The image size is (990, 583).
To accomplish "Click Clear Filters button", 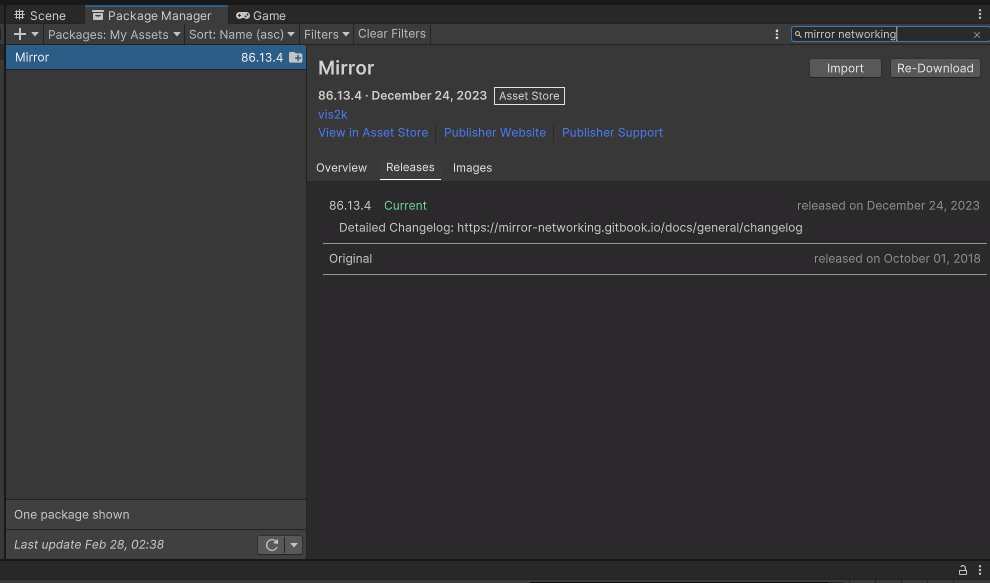I will pyautogui.click(x=392, y=34).
